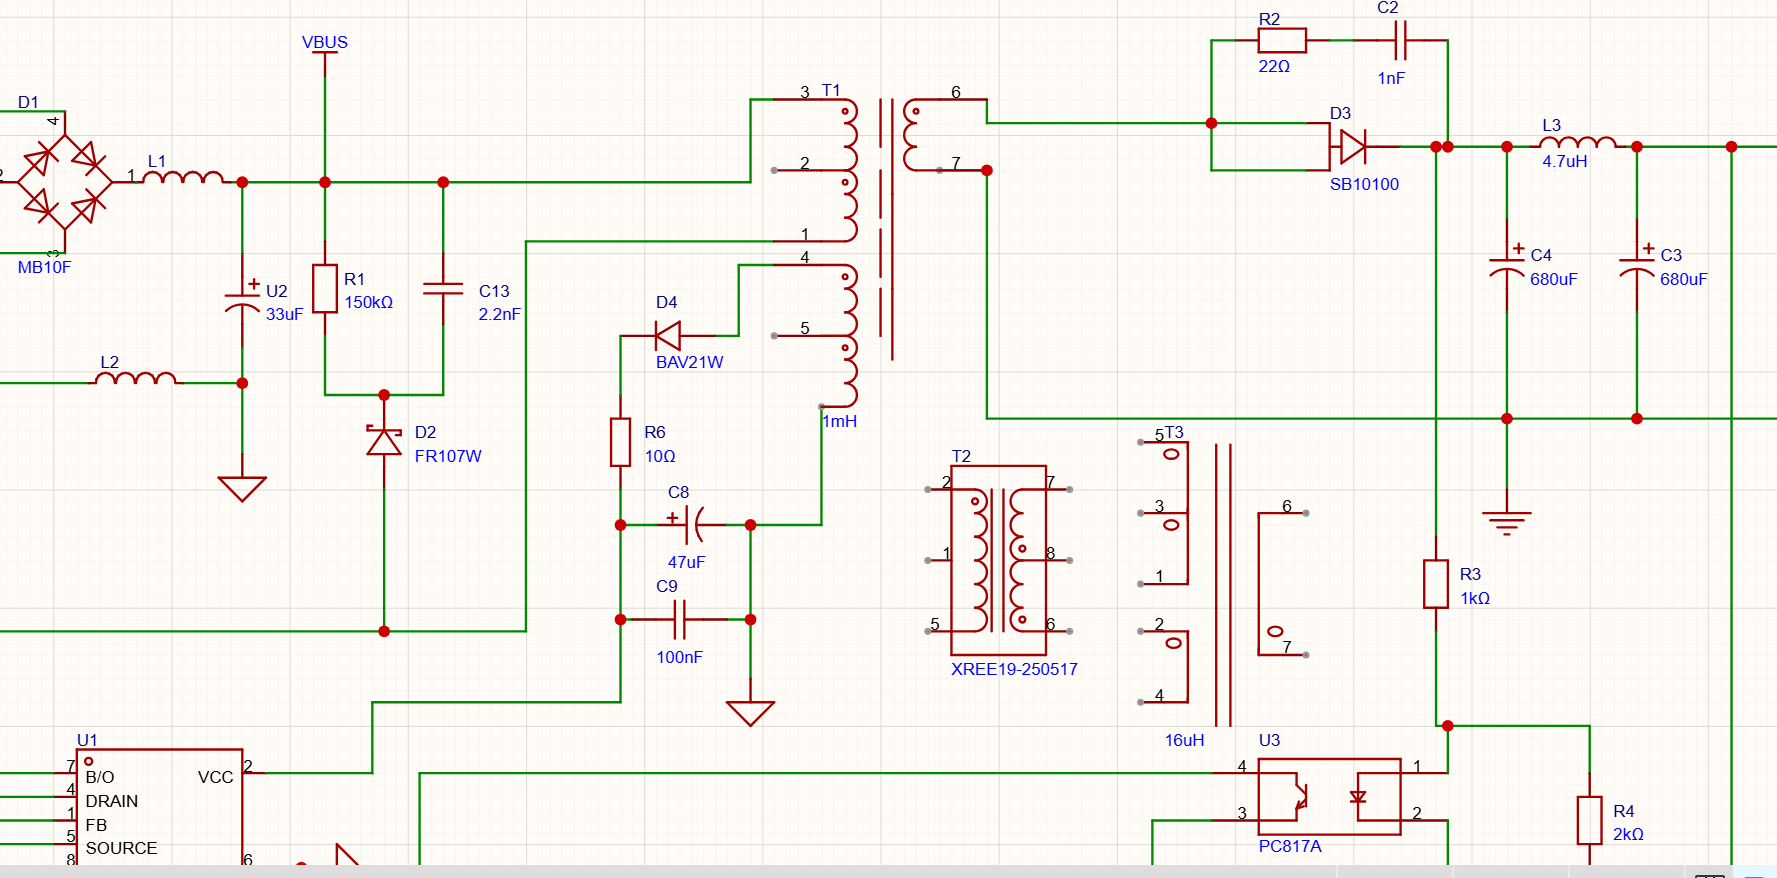The image size is (1777, 878).
Task: Select the MB10F bridge rectifier D1 symbol
Action: click(65, 182)
